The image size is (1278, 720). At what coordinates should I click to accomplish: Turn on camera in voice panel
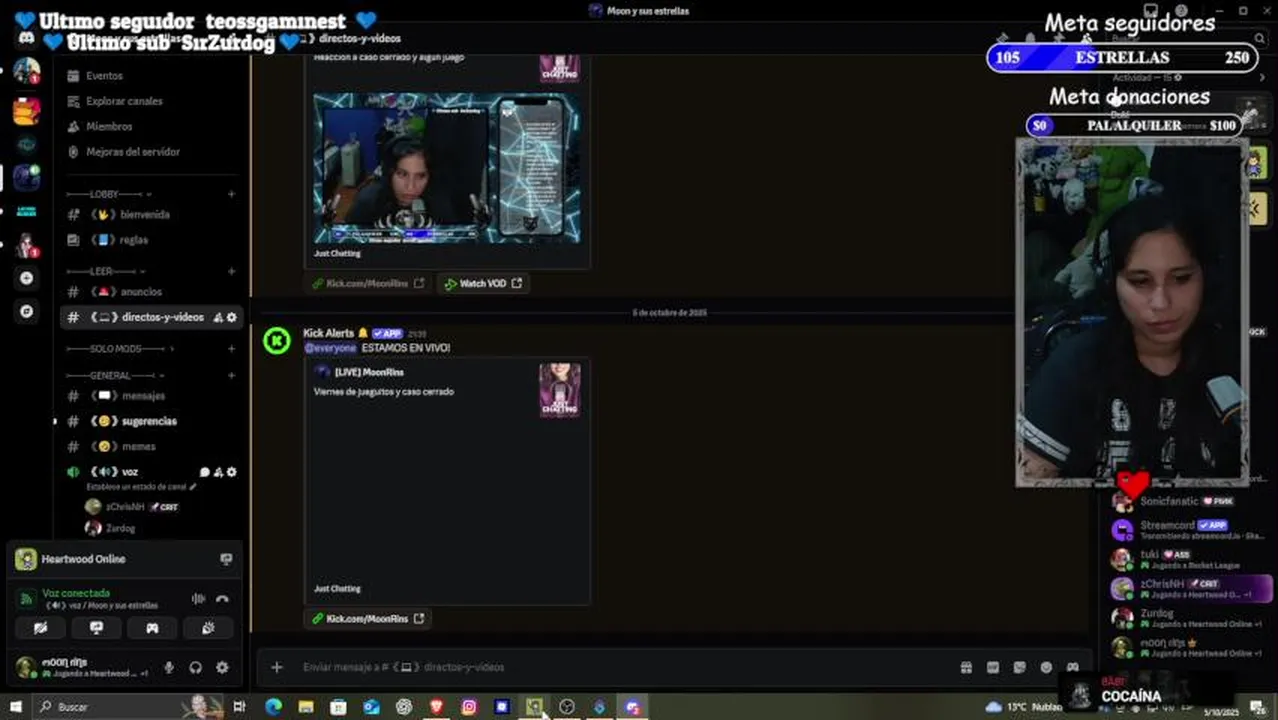coord(41,628)
